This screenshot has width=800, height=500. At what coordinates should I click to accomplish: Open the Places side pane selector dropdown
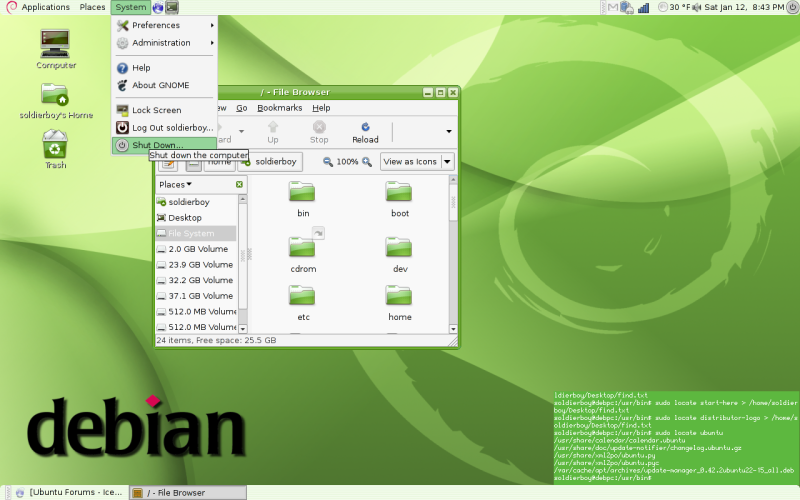pyautogui.click(x=175, y=184)
